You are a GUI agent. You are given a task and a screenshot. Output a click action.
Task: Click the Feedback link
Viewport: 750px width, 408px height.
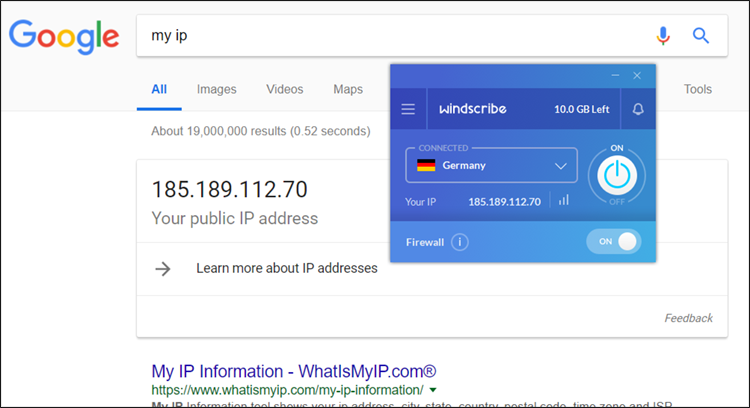pyautogui.click(x=688, y=318)
